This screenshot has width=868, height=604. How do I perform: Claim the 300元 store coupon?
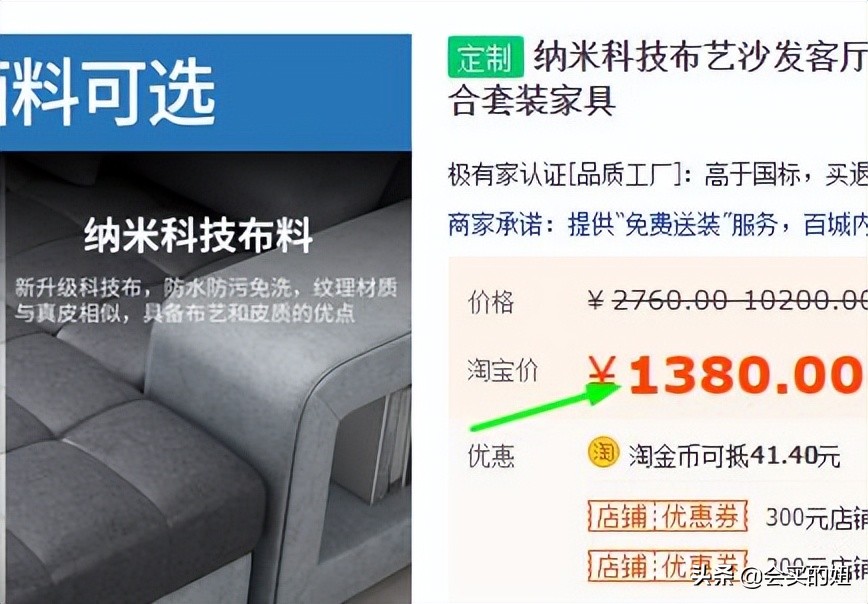pyautogui.click(x=817, y=517)
